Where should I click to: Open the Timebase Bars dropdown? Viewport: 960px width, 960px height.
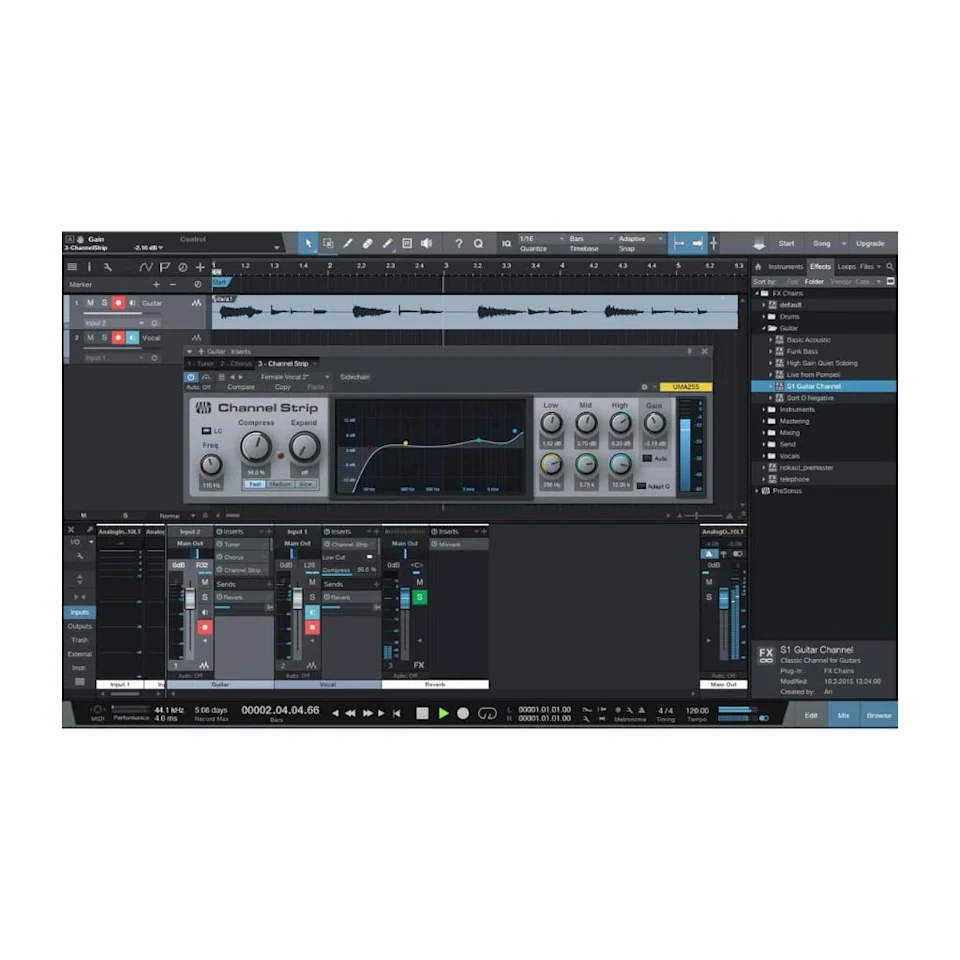pyautogui.click(x=591, y=238)
